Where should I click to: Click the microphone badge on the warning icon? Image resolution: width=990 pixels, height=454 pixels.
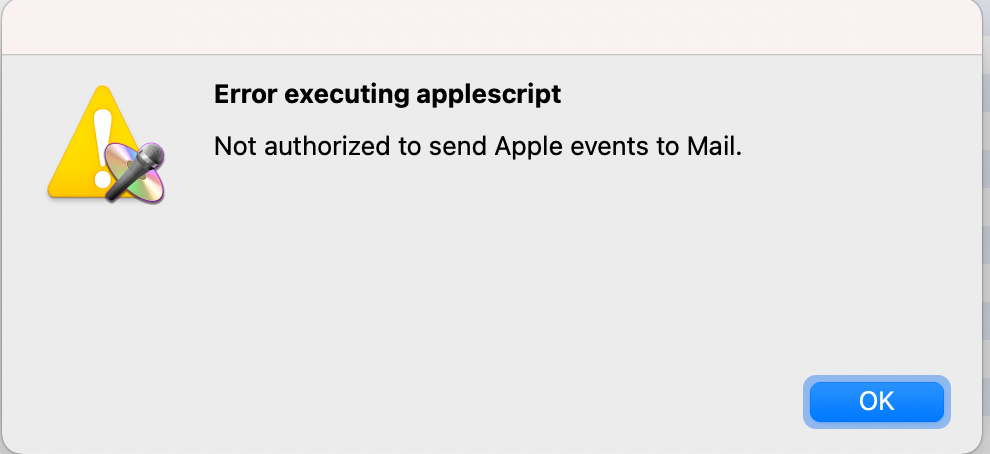[x=138, y=170]
